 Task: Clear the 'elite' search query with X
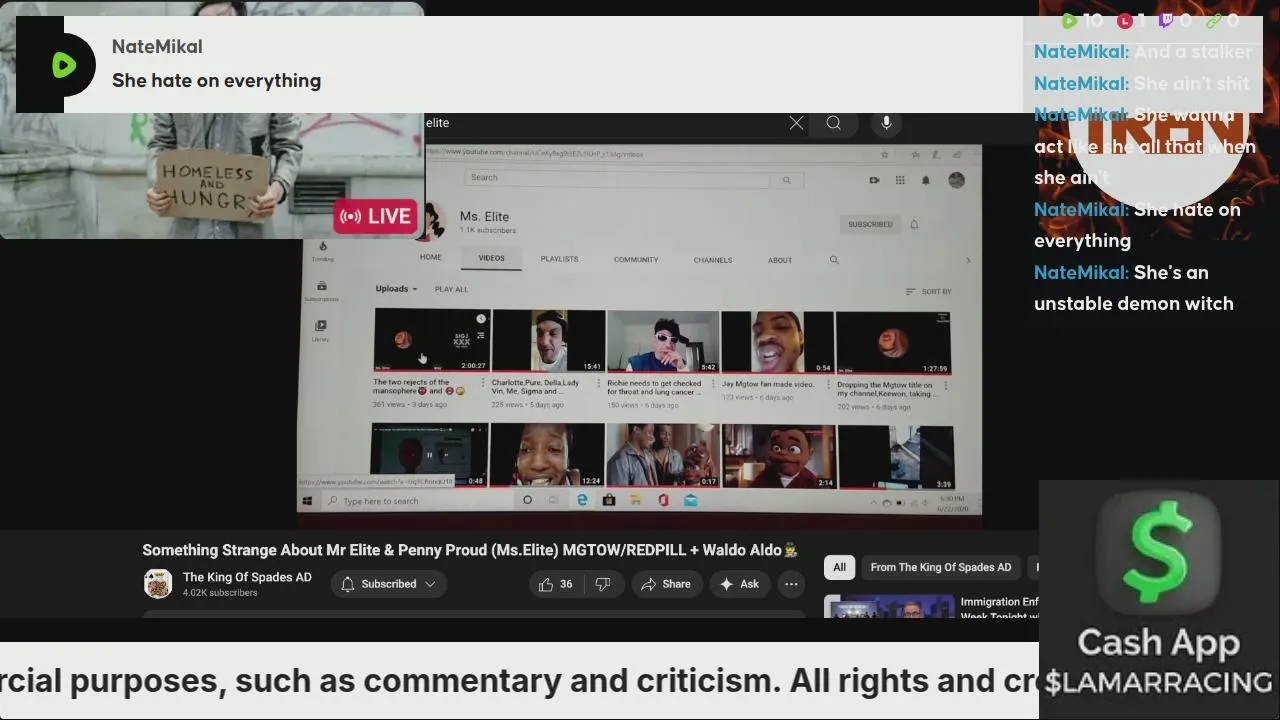pos(796,123)
